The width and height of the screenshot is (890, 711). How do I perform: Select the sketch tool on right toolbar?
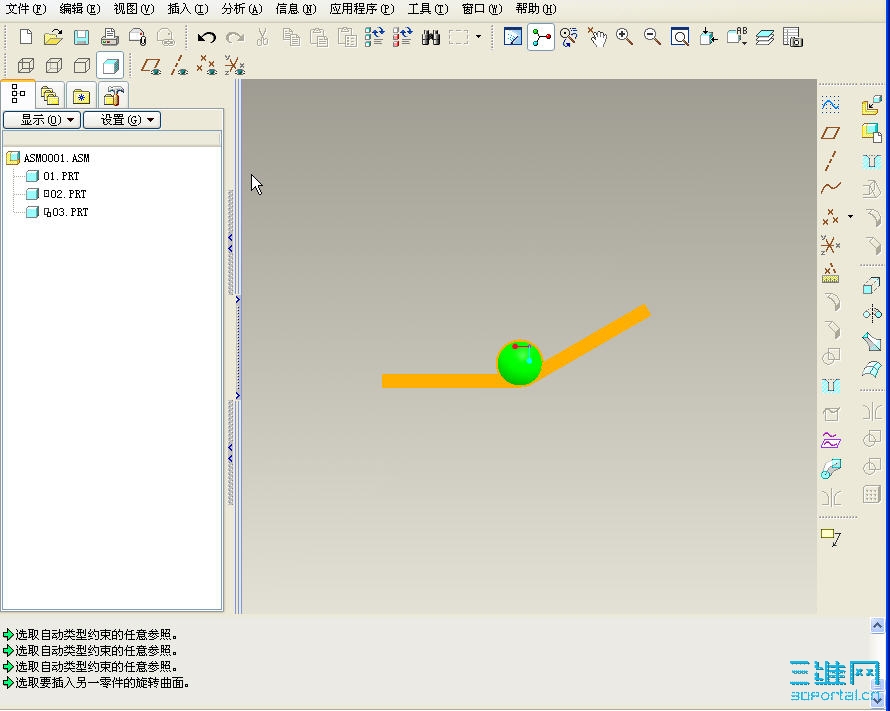pyautogui.click(x=830, y=105)
